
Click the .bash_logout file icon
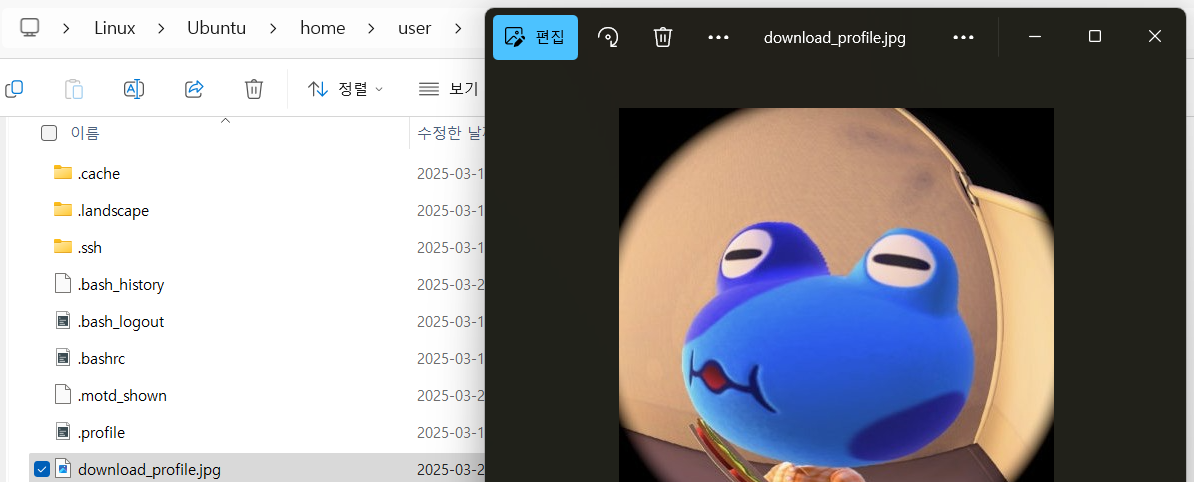(x=62, y=321)
